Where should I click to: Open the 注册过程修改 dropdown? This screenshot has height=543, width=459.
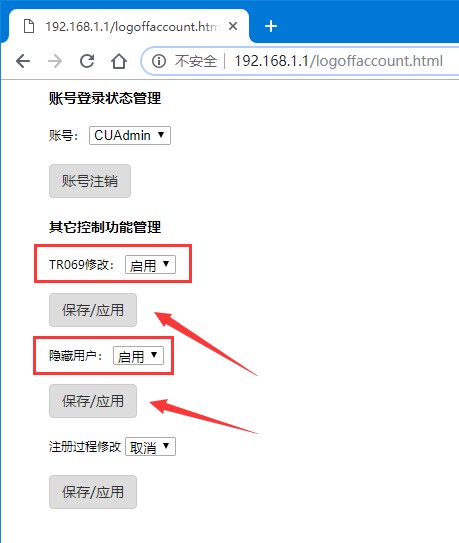click(150, 447)
